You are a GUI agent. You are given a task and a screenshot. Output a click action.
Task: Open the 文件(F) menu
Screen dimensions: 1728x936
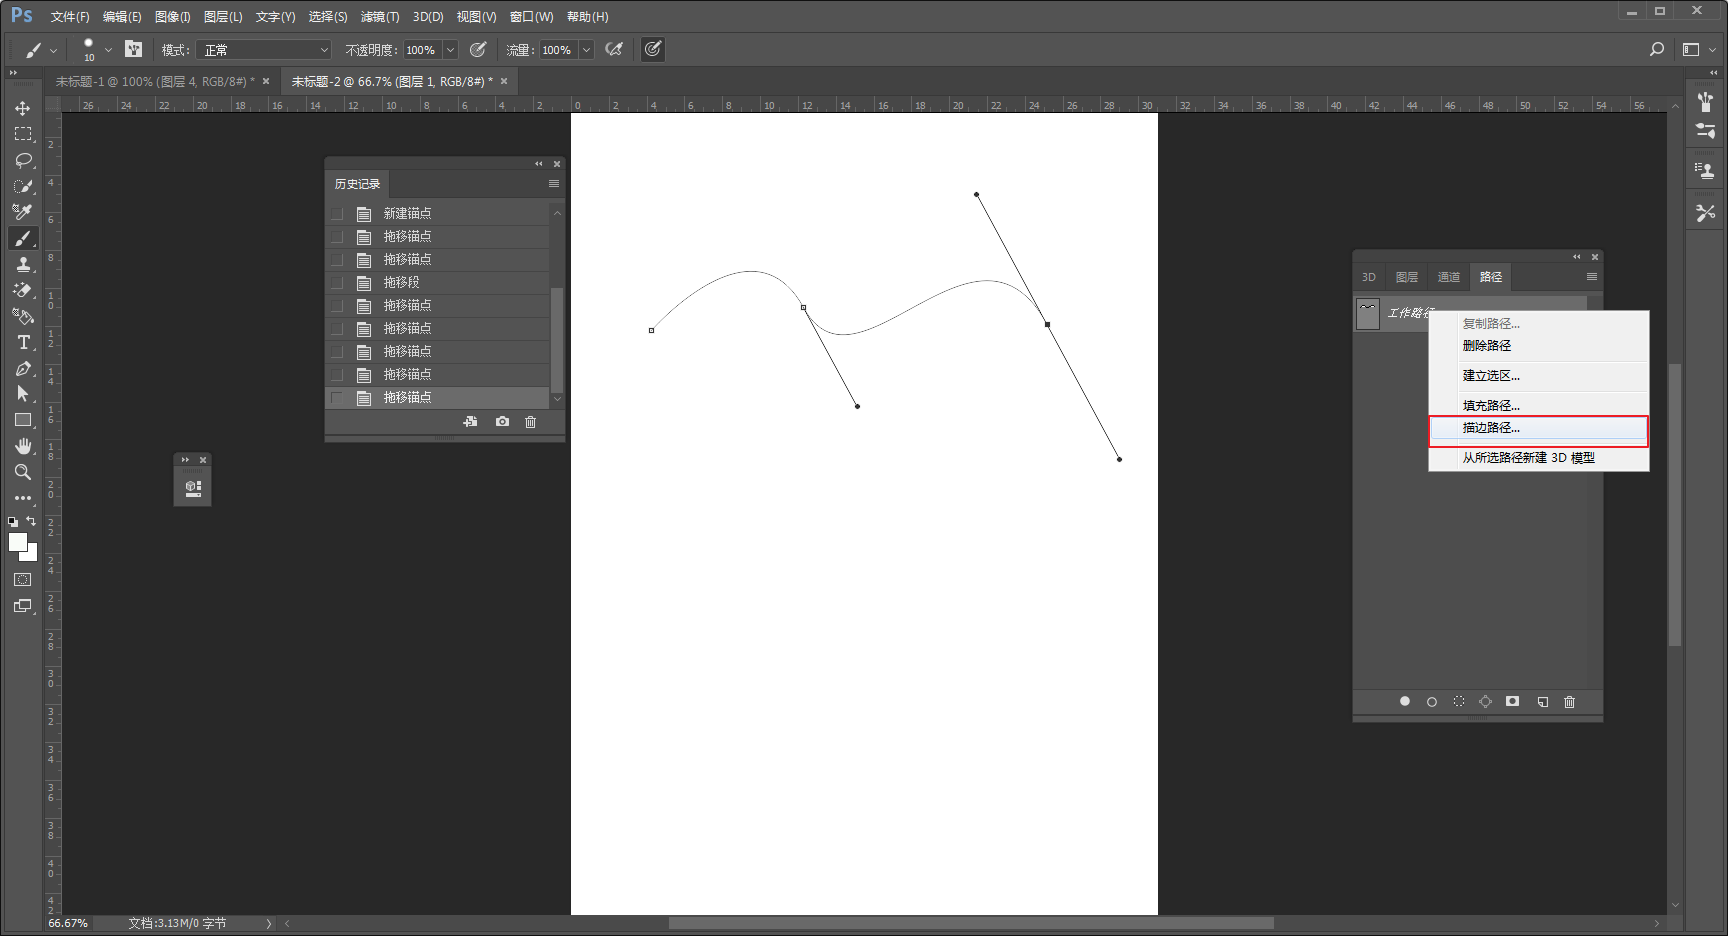pyautogui.click(x=70, y=17)
